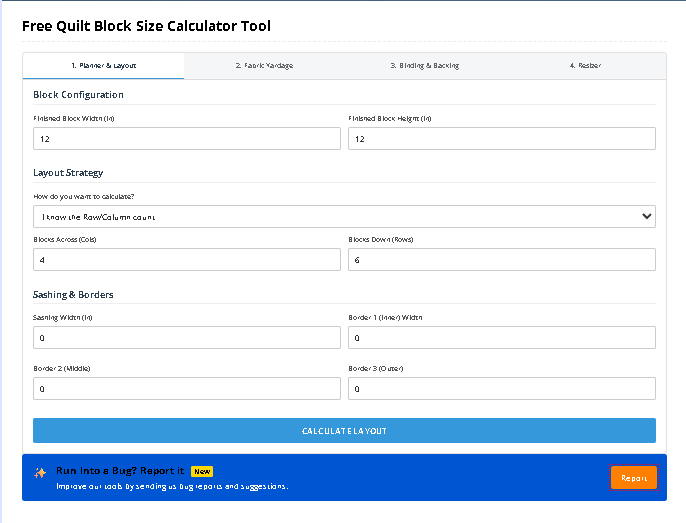
Task: Click the Run Into a Bug headline
Action: point(120,471)
